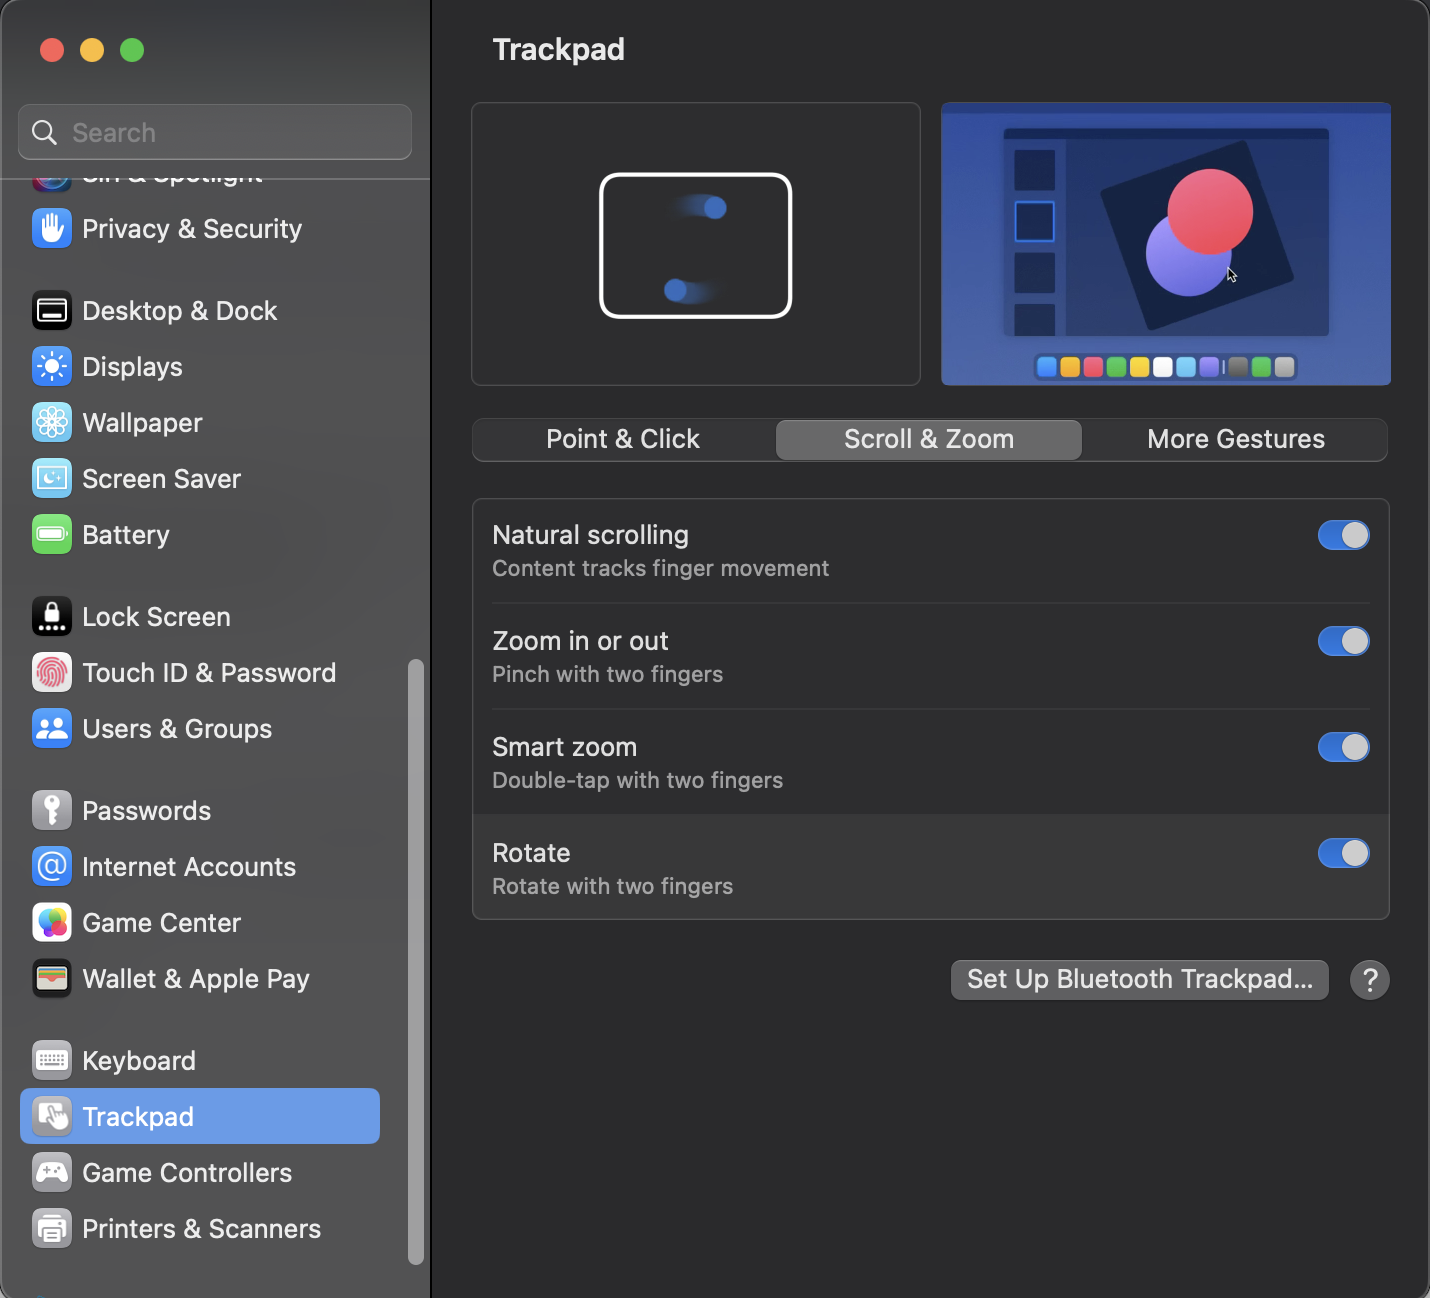
Task: Click the Internet Accounts @ icon
Action: (x=51, y=867)
